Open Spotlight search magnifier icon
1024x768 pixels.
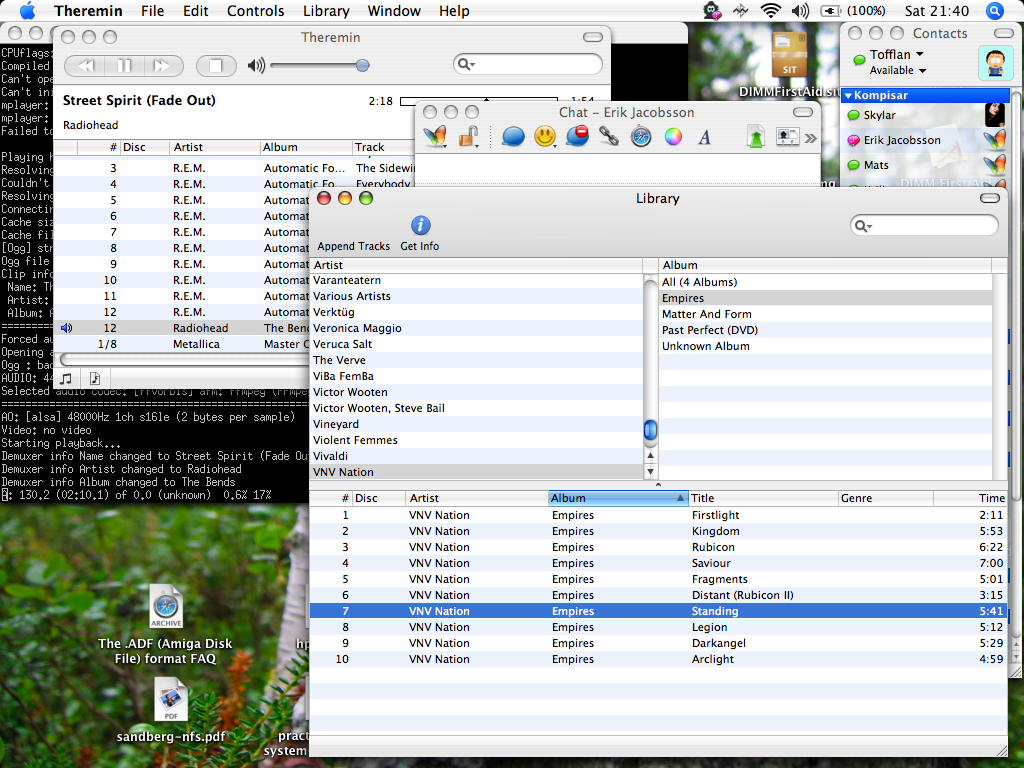click(994, 10)
